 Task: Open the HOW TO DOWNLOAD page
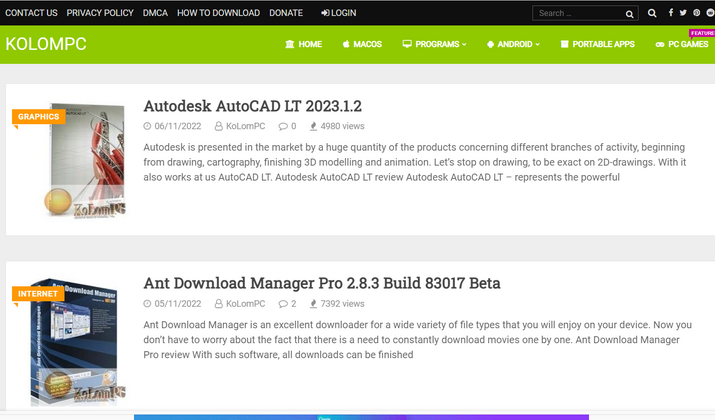pyautogui.click(x=218, y=13)
